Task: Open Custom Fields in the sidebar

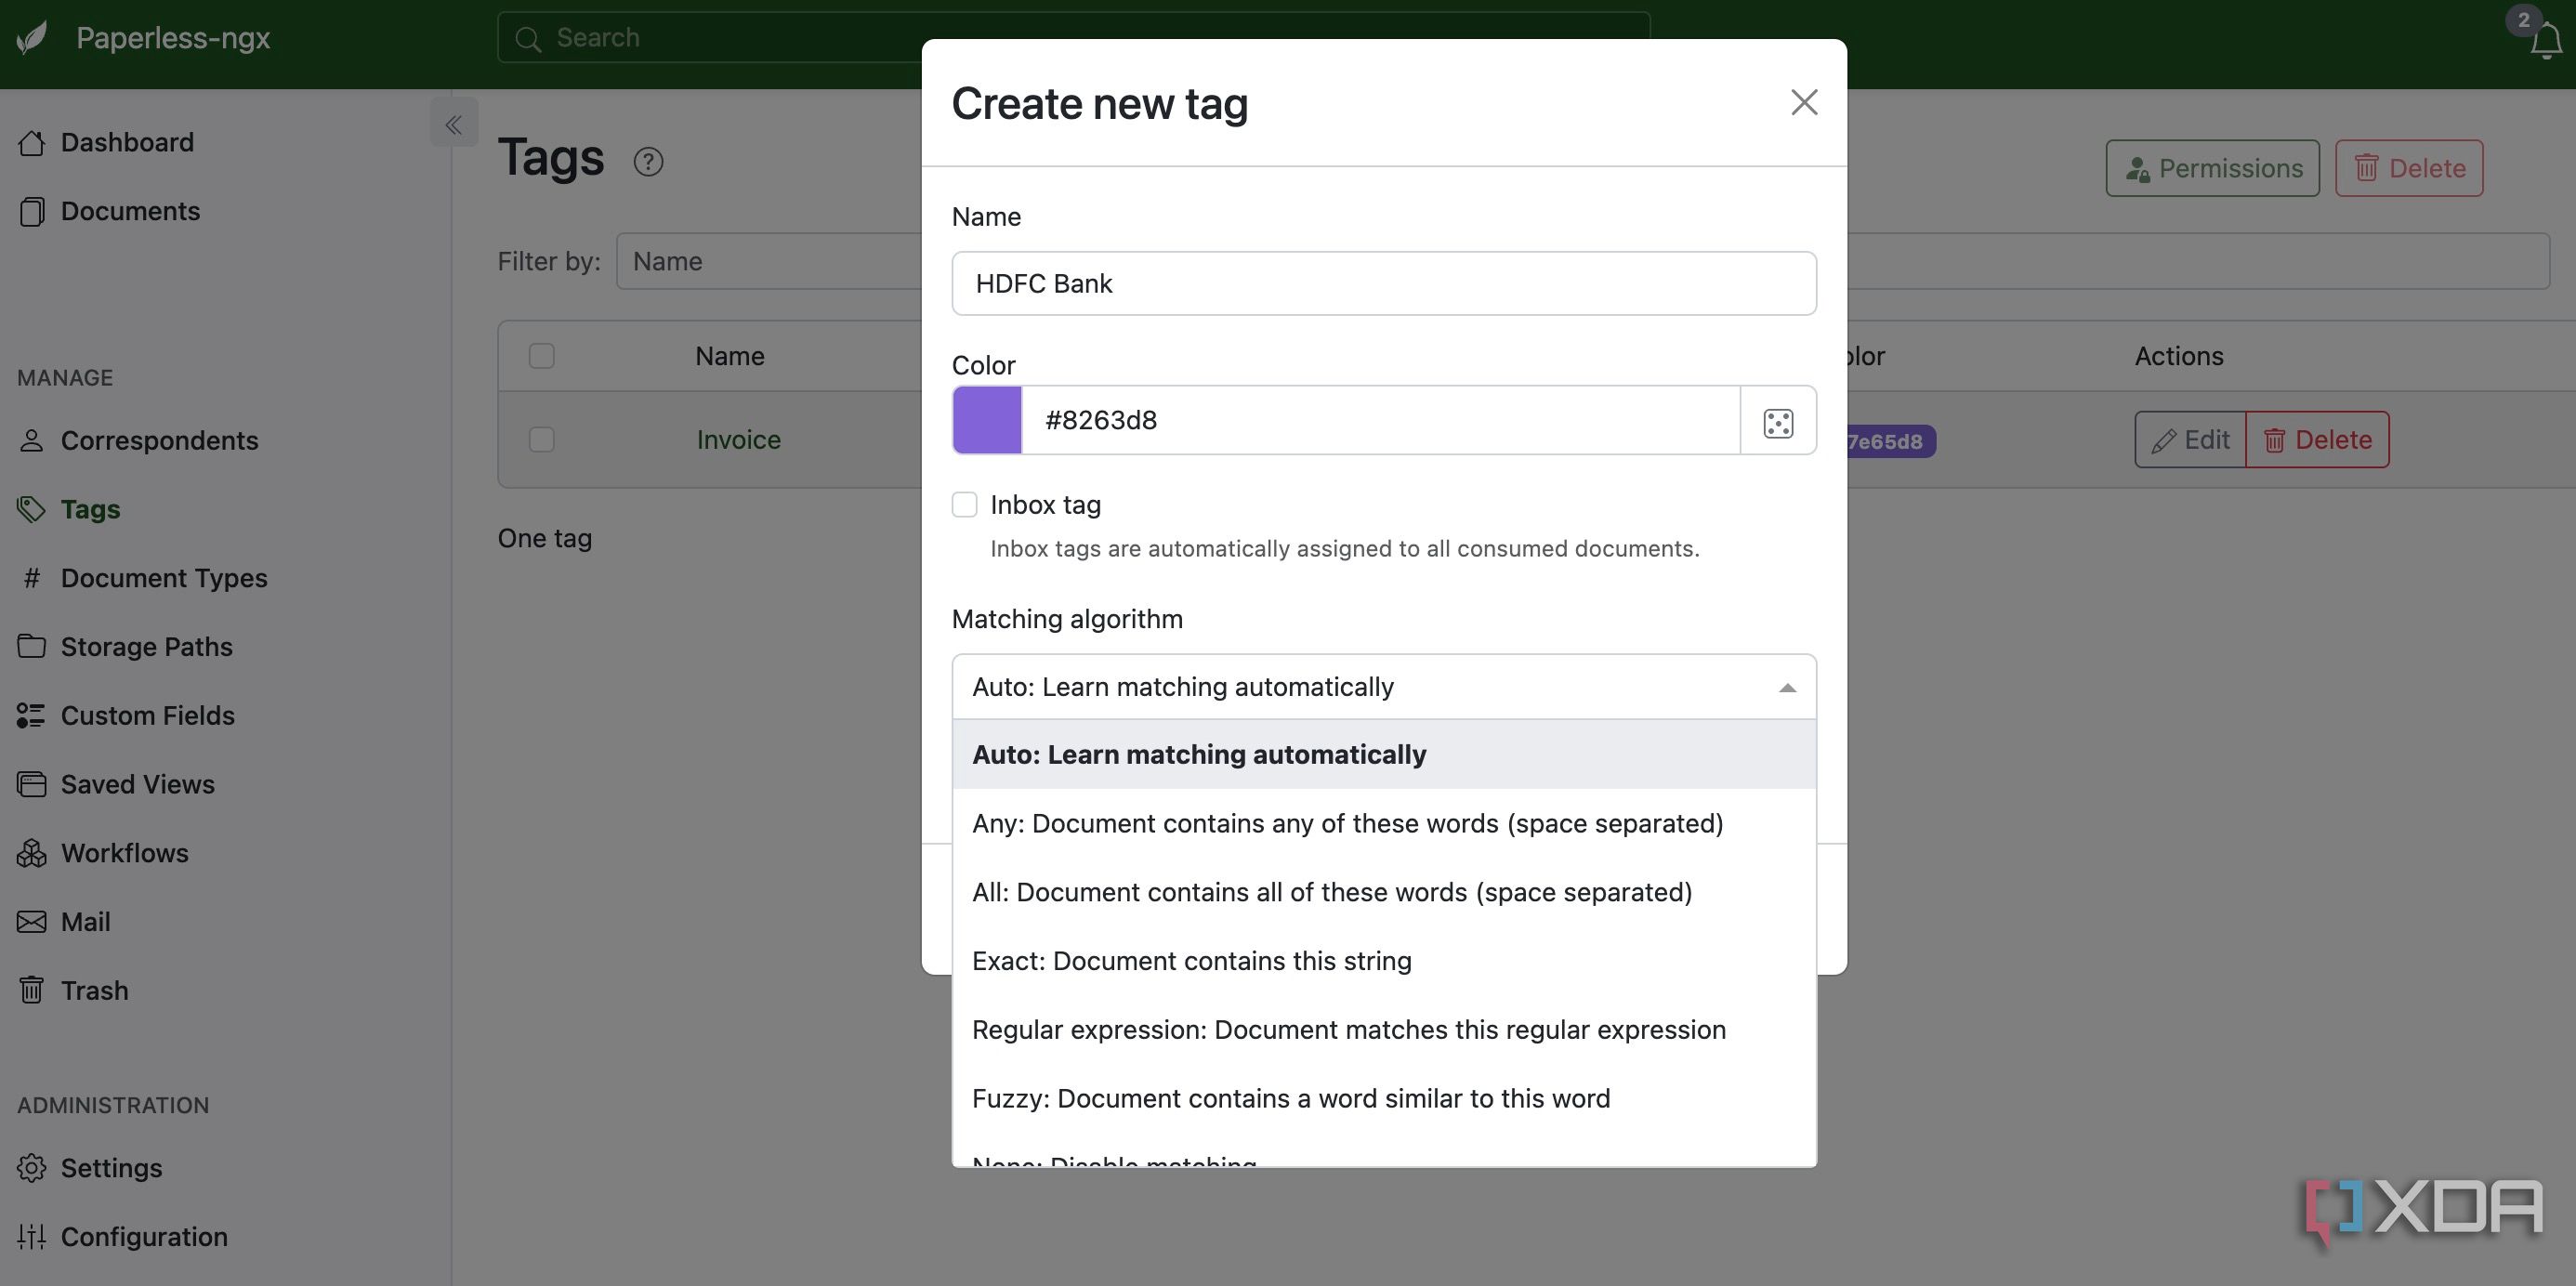Action: click(147, 715)
